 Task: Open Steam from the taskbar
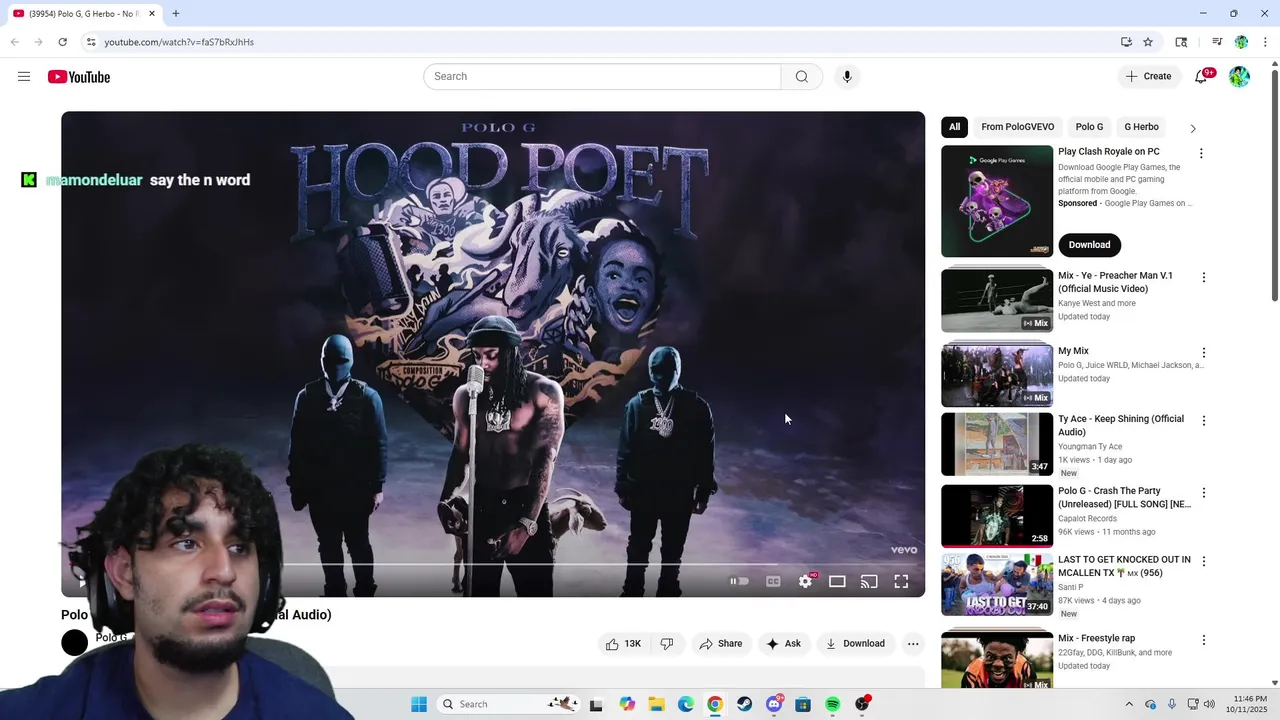click(744, 704)
